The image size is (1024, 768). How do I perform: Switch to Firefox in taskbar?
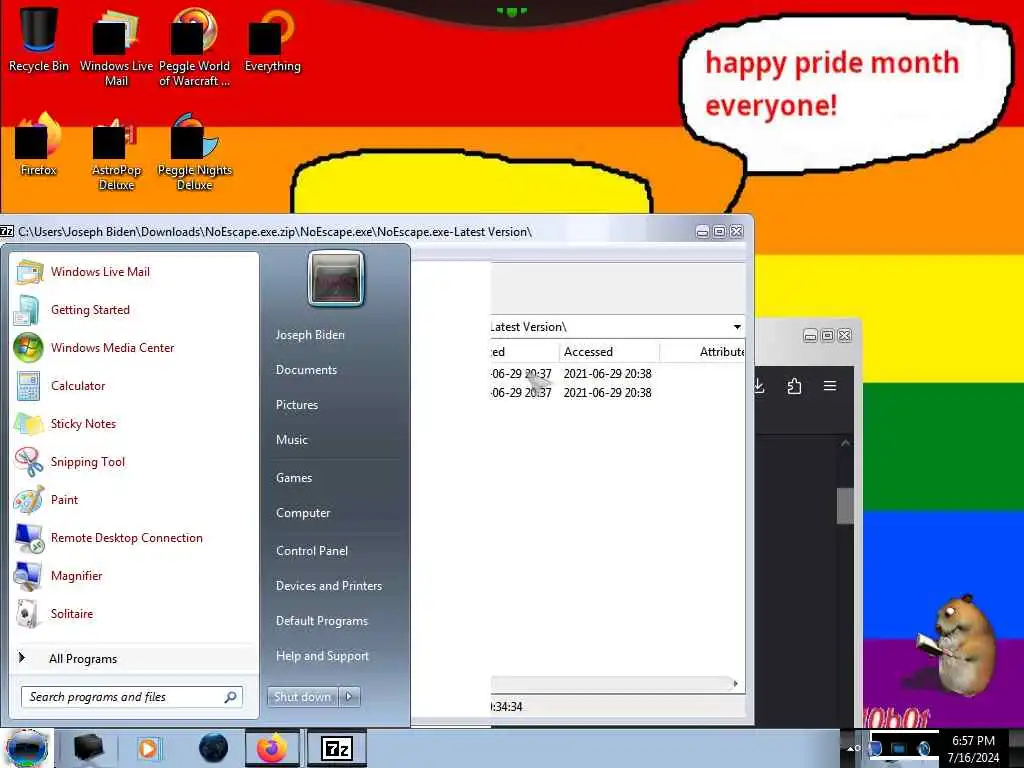tap(272, 748)
